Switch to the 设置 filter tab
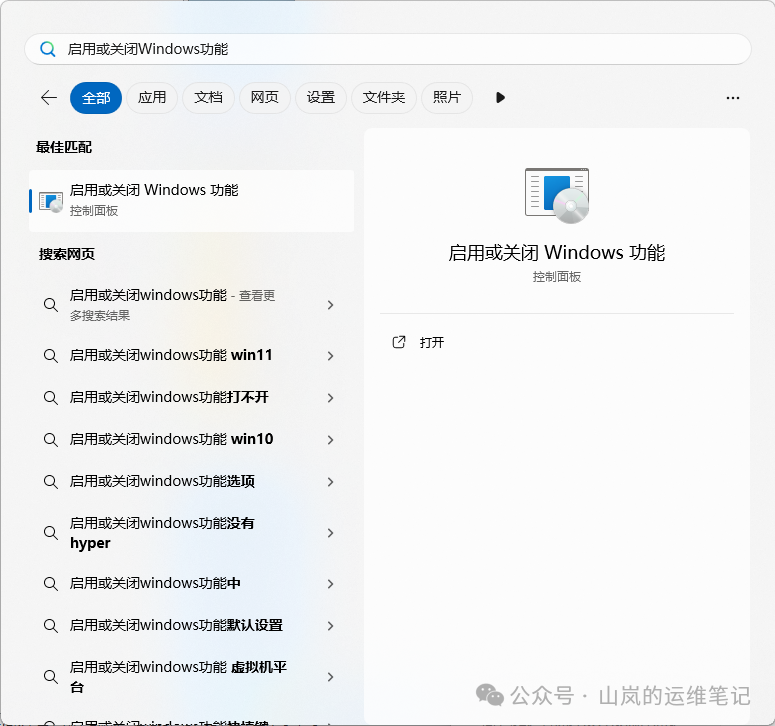The height and width of the screenshot is (726, 775). coord(321,98)
